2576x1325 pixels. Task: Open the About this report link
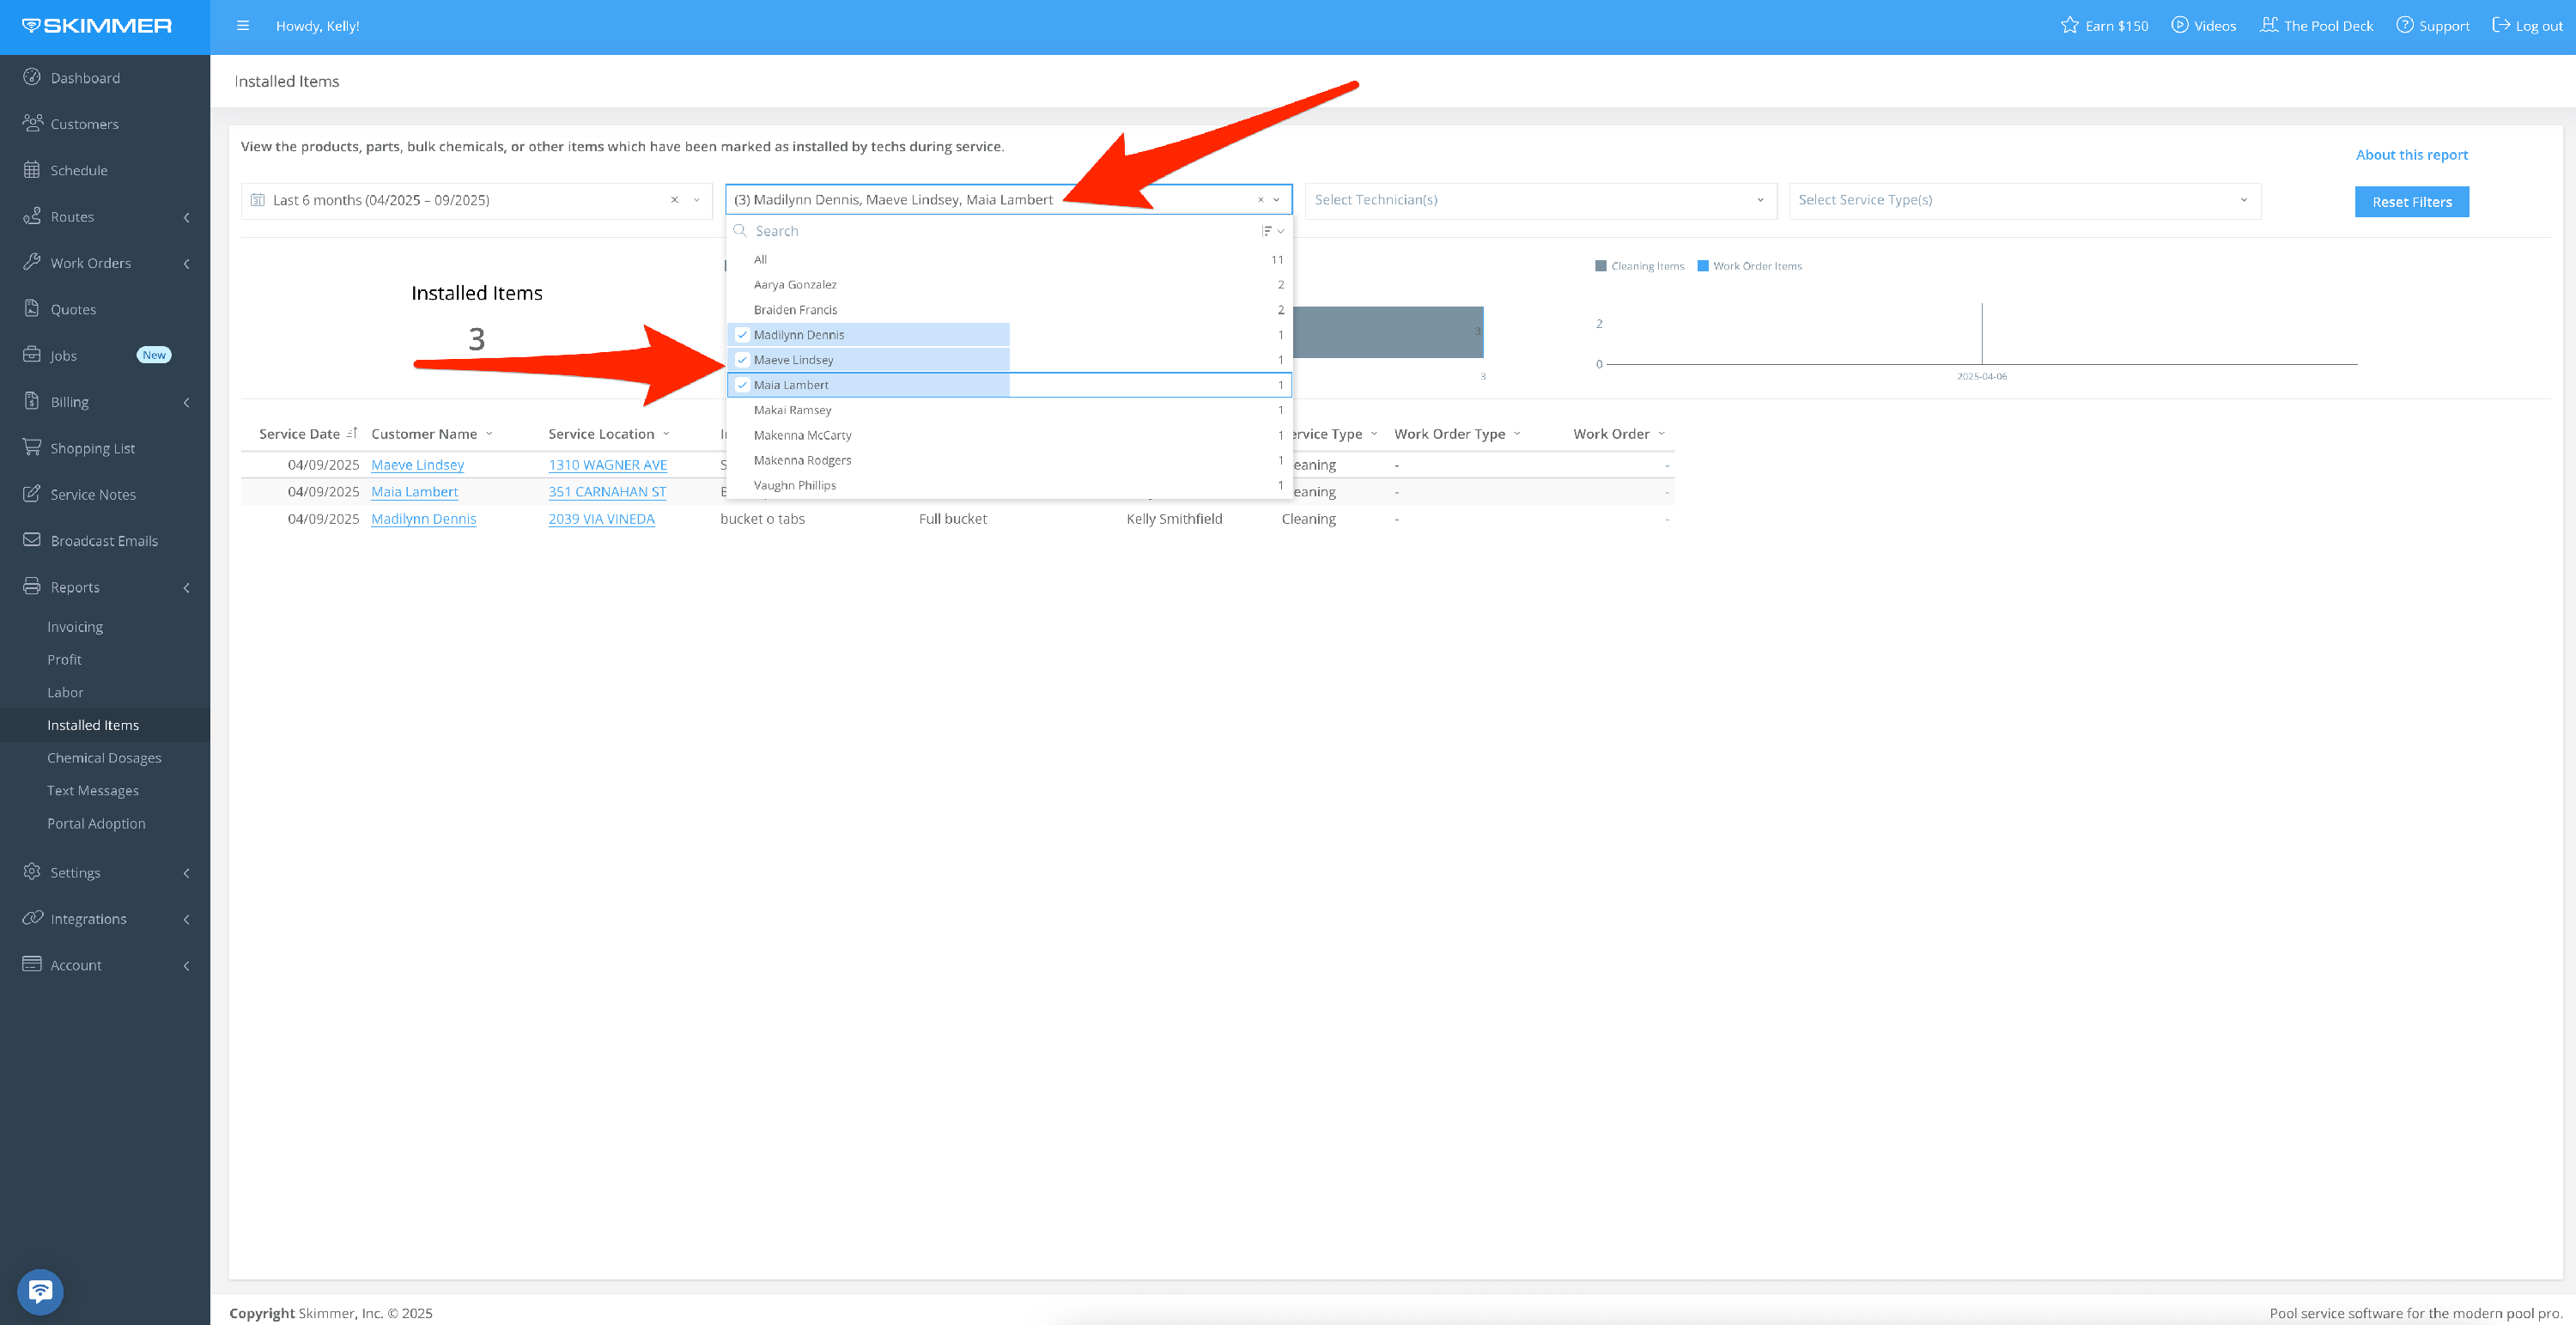2410,154
